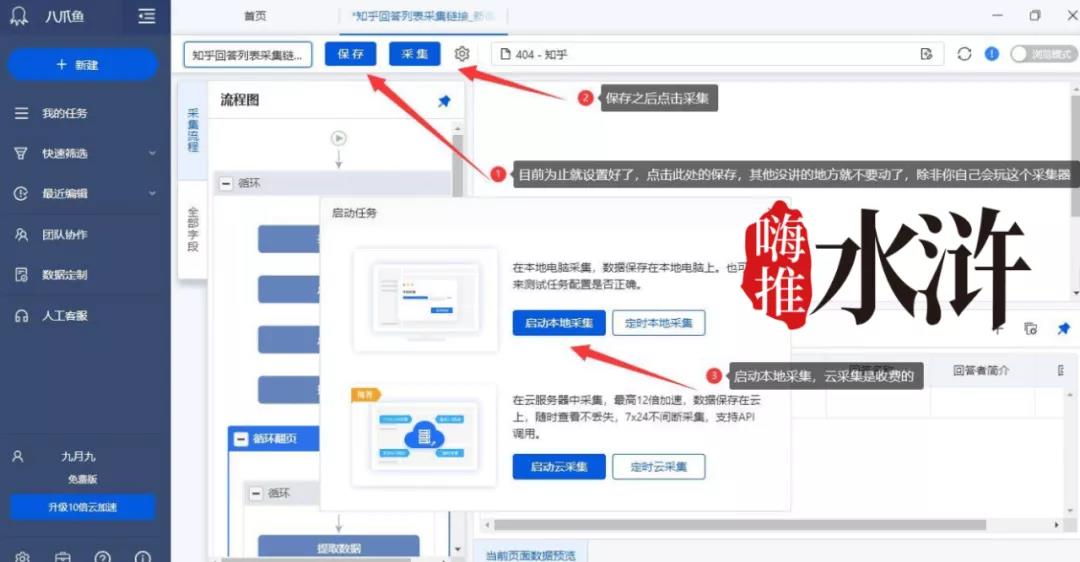The image size is (1080, 562).
Task: Click the 404 - 知乎 address bar
Action: point(716,54)
